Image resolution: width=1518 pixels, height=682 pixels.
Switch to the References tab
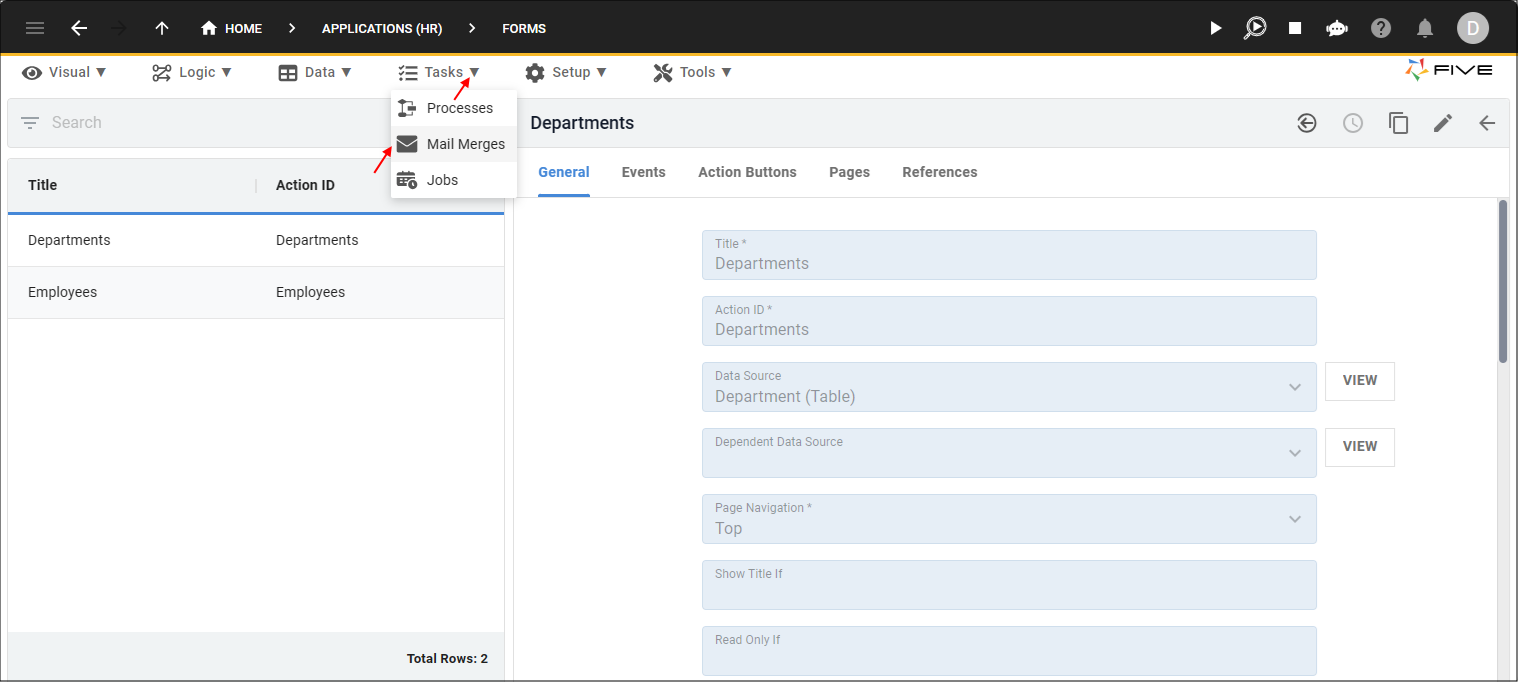939,172
